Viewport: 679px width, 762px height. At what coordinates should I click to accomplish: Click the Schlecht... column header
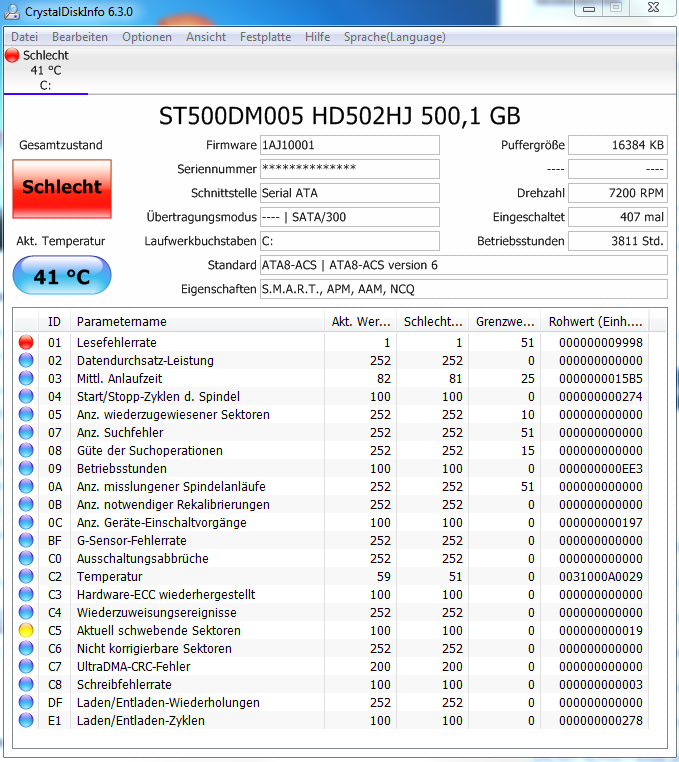(x=432, y=322)
